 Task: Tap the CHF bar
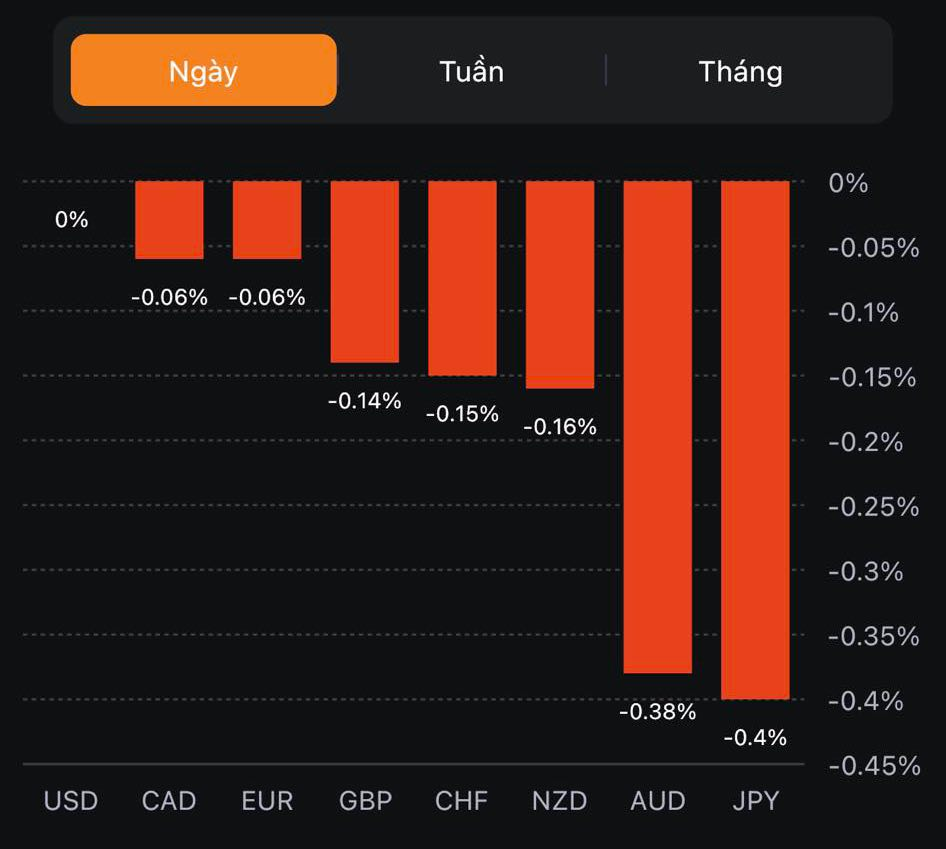pos(462,279)
